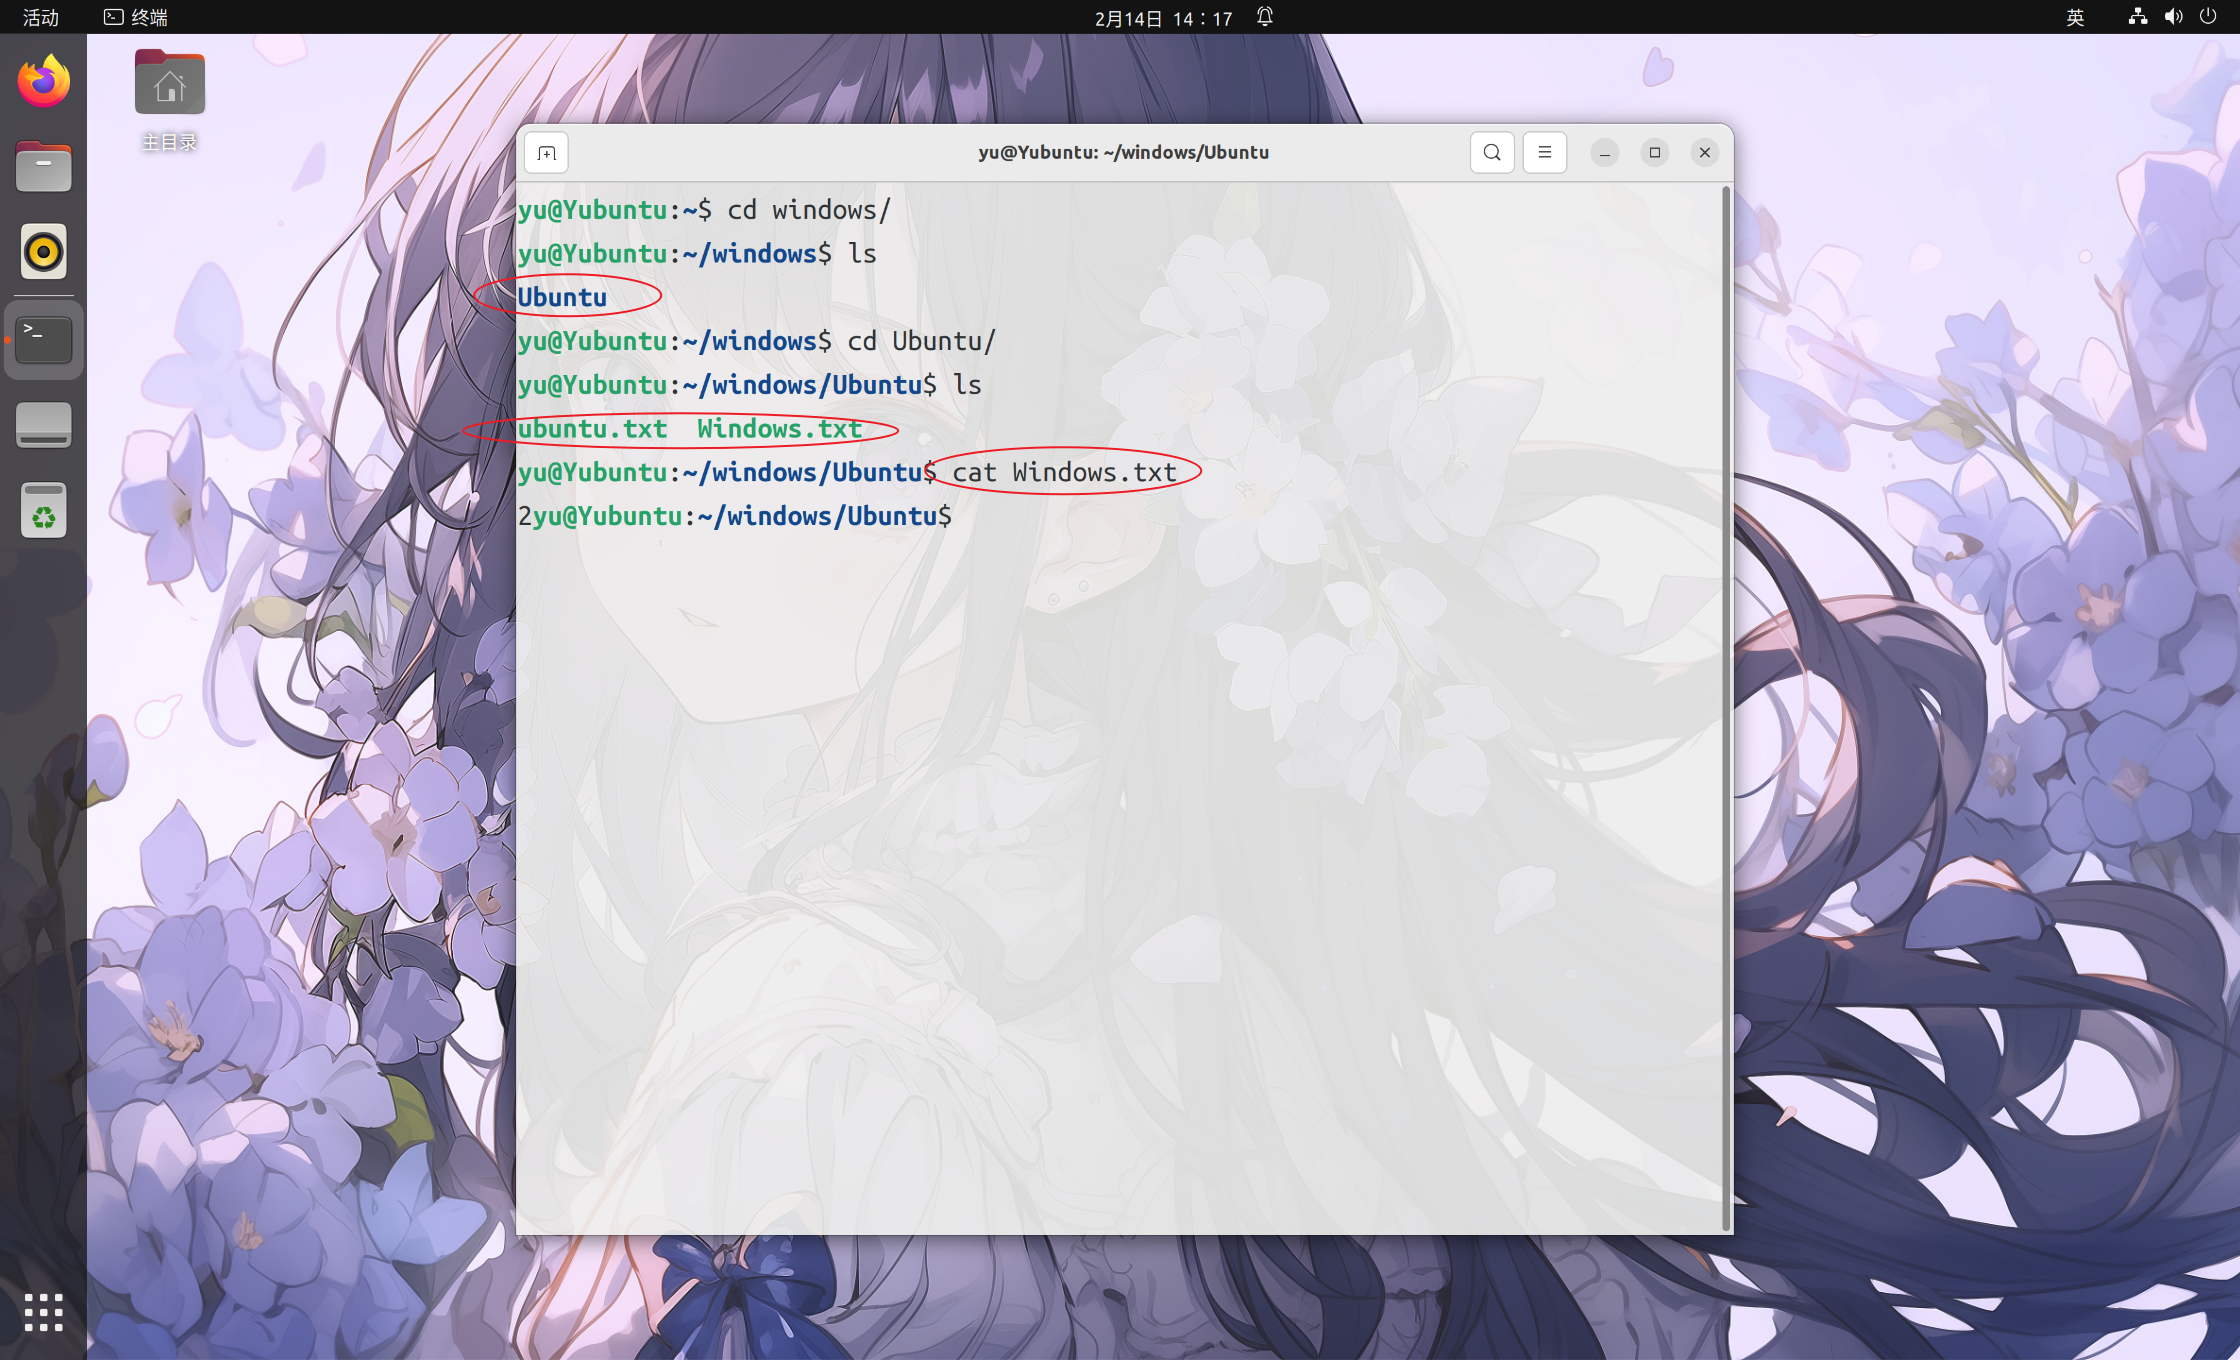Click the terminal vertical scrollbar
2240x1360 pixels.
(1725, 700)
